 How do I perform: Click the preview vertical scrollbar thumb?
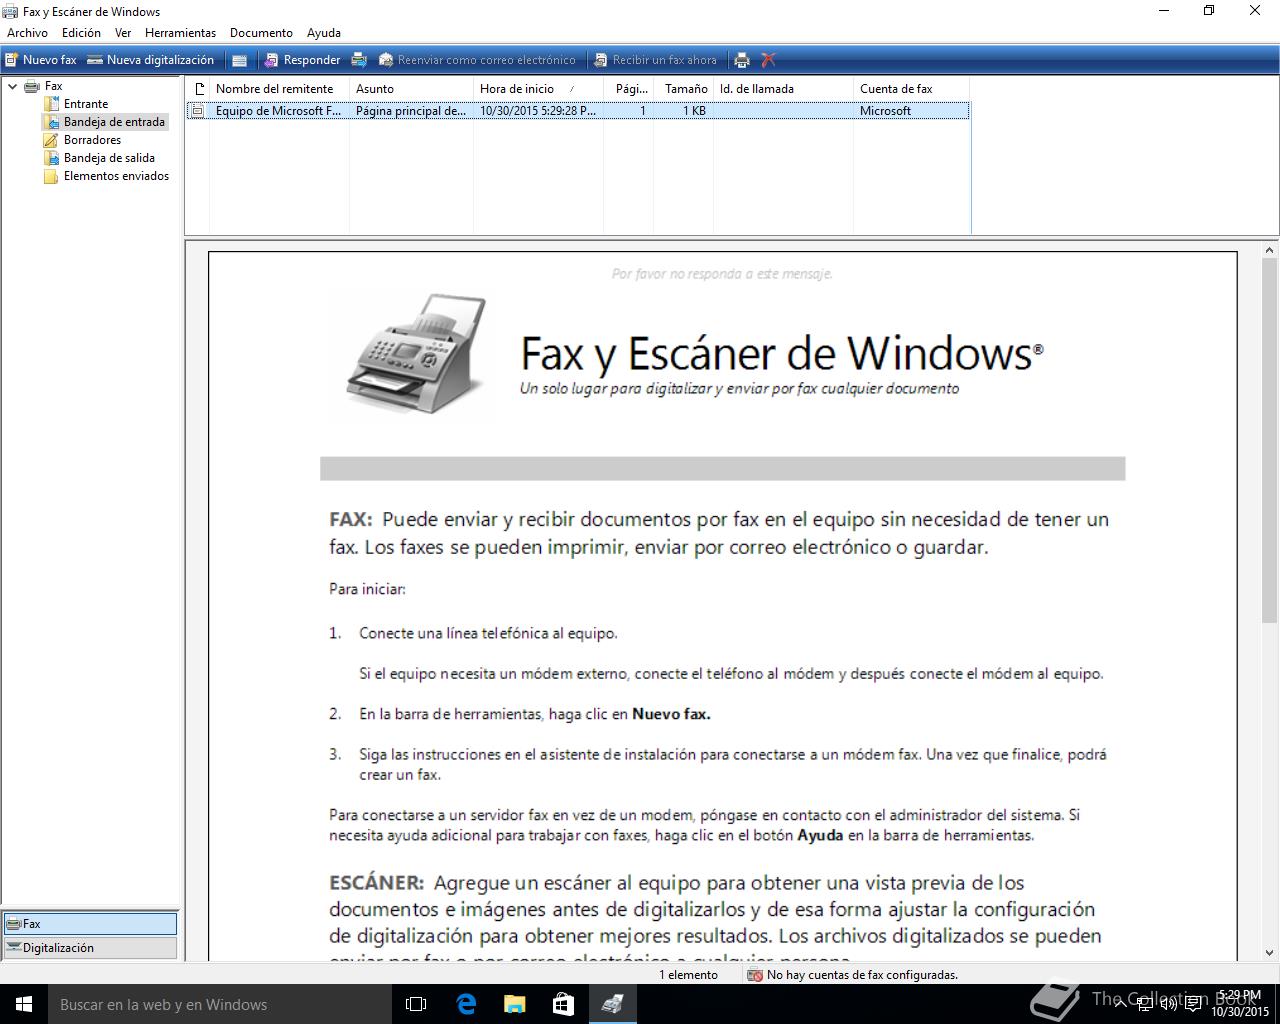tap(1270, 442)
